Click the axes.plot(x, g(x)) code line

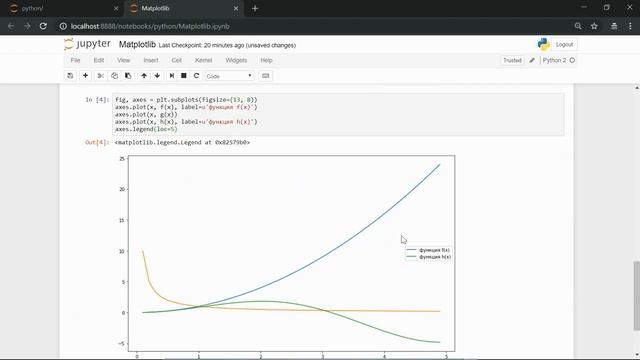146,114
